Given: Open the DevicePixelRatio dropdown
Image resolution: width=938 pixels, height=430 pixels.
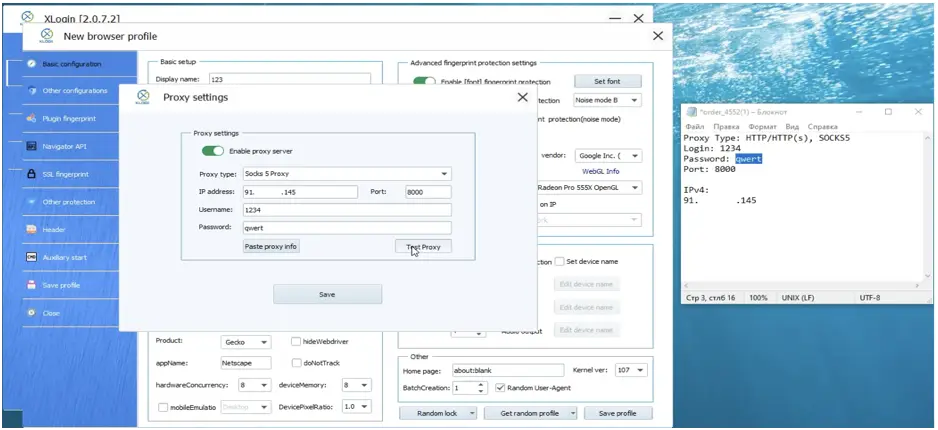Looking at the screenshot, I should click(x=357, y=407).
